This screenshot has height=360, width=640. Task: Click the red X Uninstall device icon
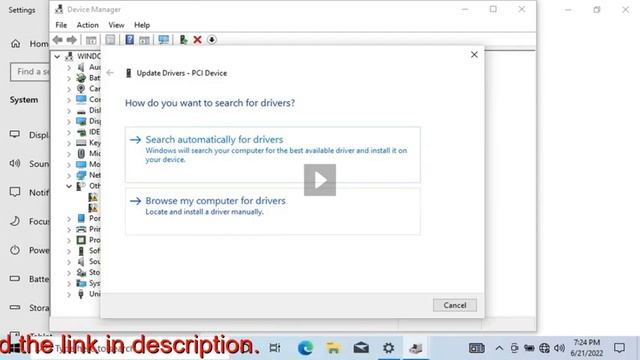pos(198,40)
